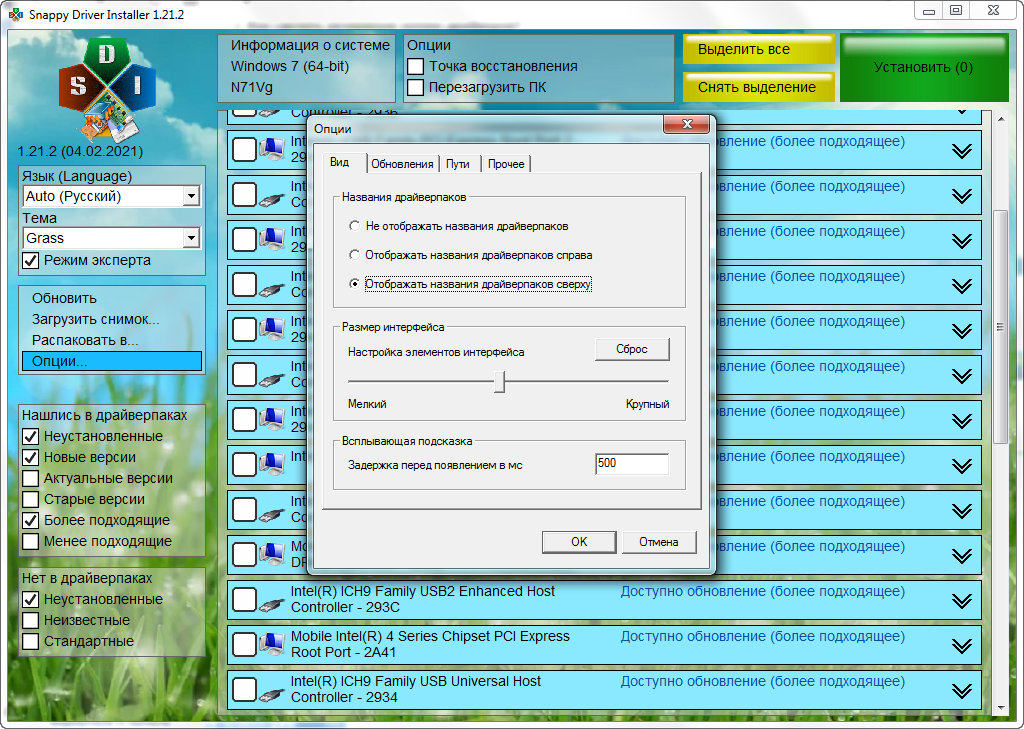Toggle Режим эксперта checkbox
Image resolution: width=1024 pixels, height=729 pixels.
pos(31,260)
